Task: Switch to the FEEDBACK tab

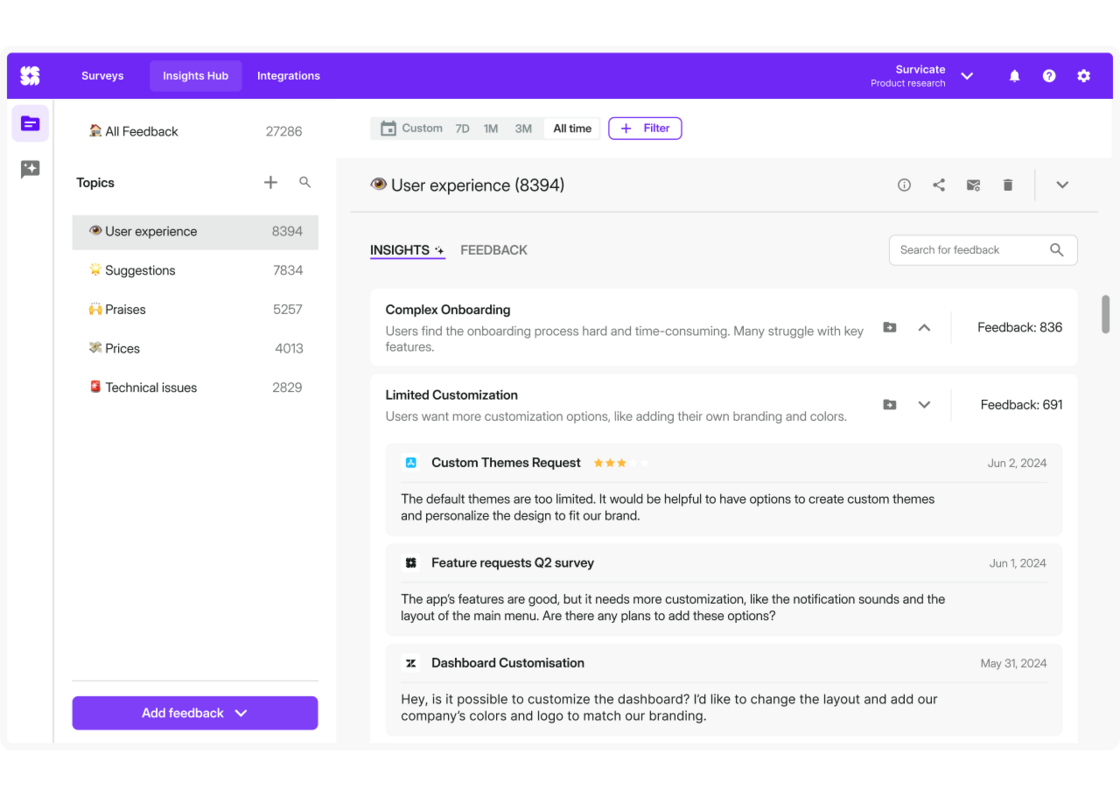Action: point(493,250)
